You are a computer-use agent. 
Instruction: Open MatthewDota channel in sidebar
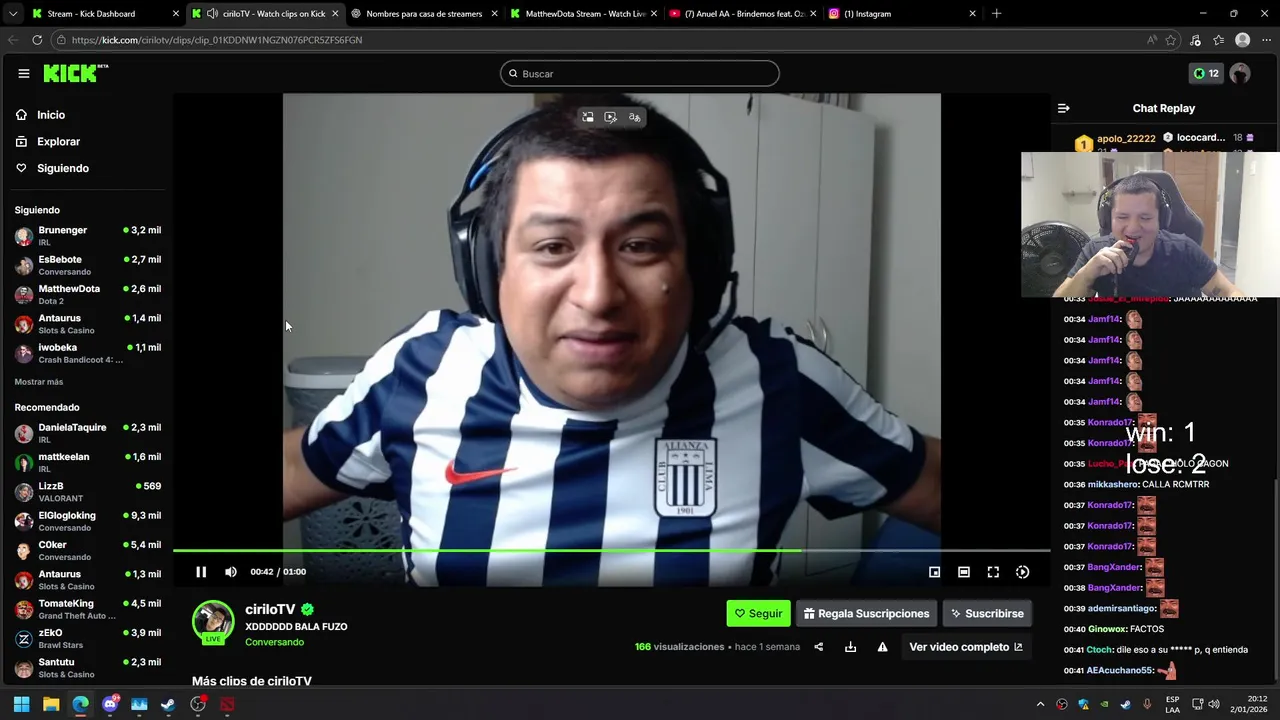click(x=88, y=294)
